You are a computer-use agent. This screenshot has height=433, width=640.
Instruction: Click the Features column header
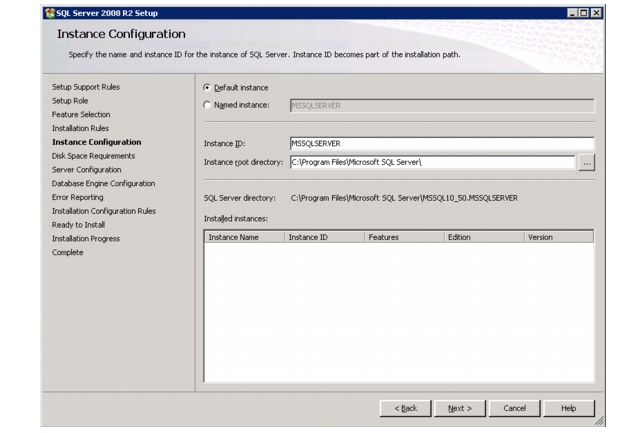tap(404, 237)
